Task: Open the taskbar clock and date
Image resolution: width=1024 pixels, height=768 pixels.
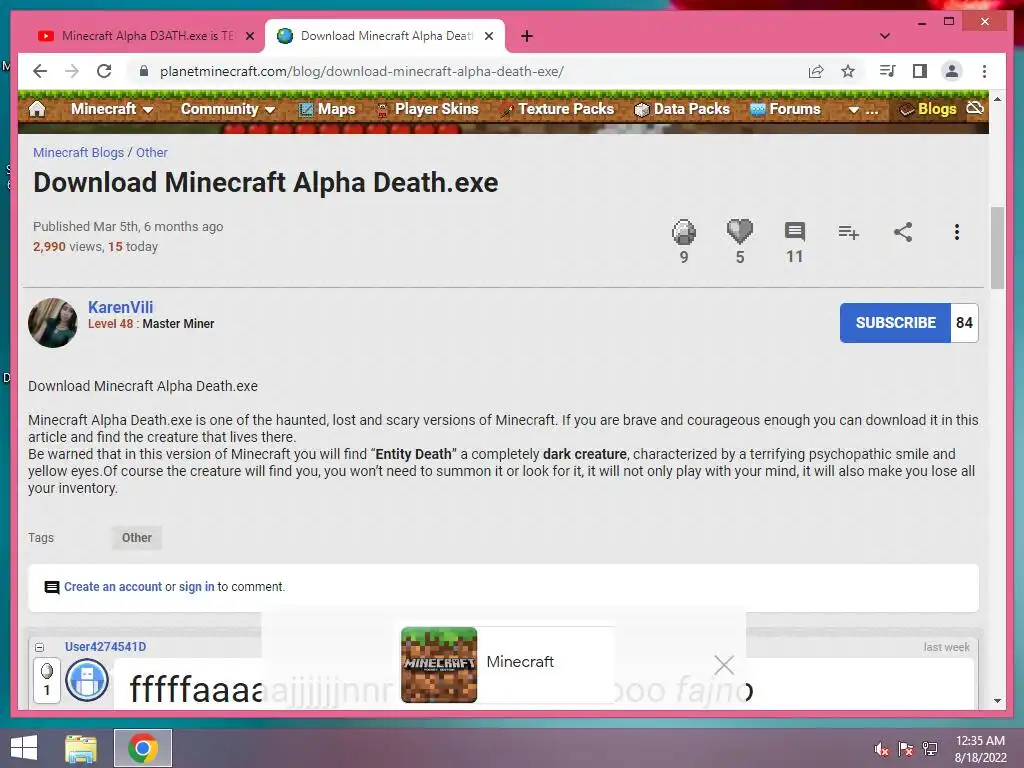Action: point(980,749)
